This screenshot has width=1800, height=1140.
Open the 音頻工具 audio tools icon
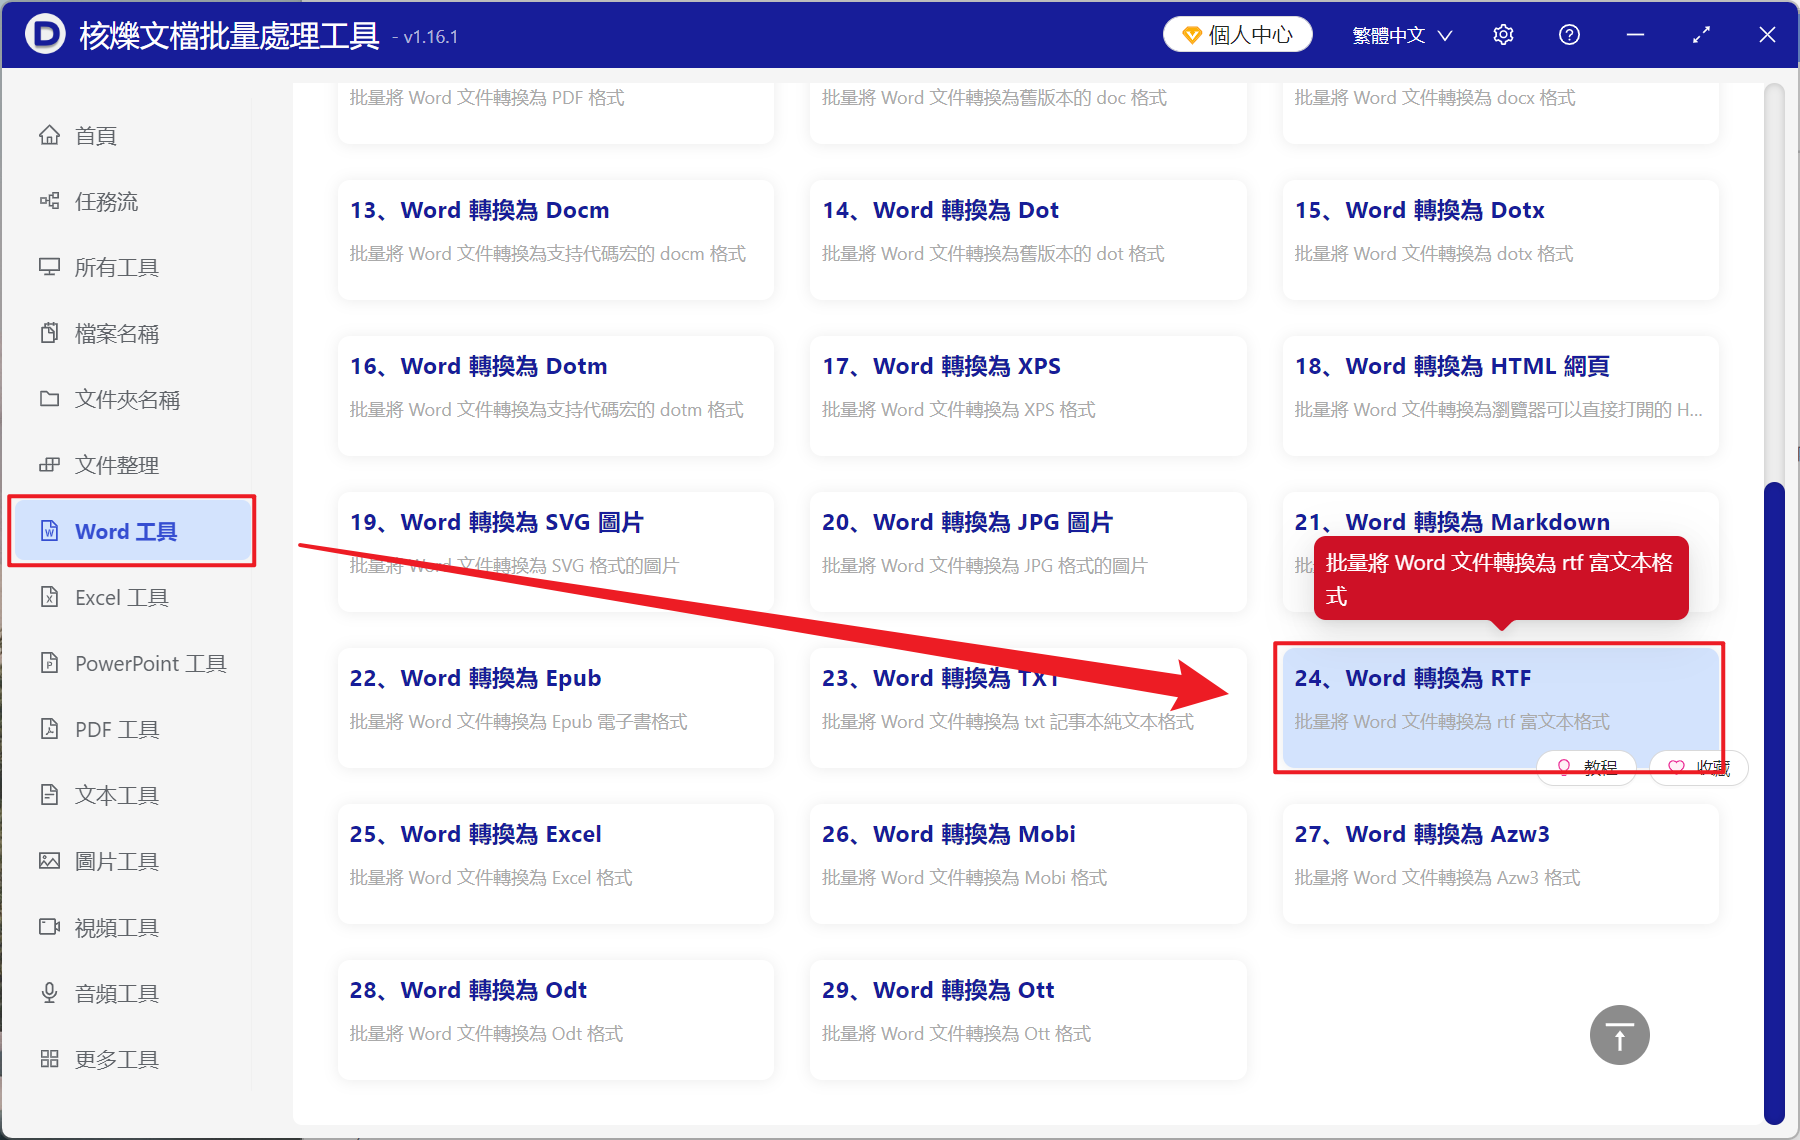click(x=50, y=992)
